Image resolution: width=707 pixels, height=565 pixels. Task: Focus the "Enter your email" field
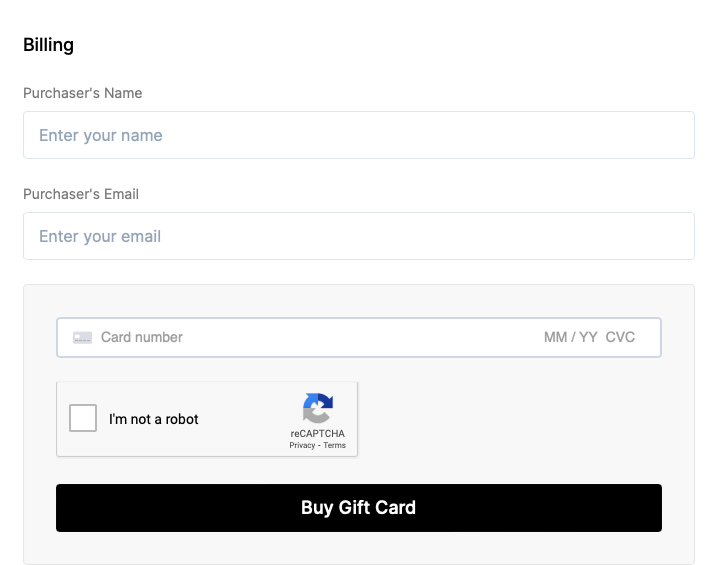[359, 236]
